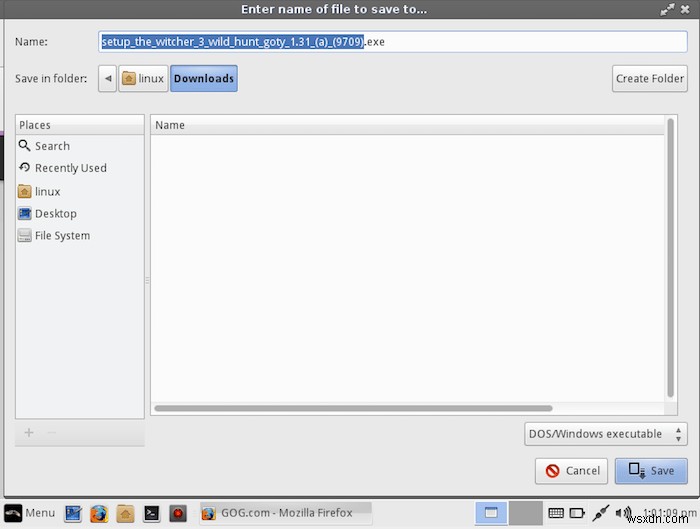700x529 pixels.
Task: Open the screen recorder taskbar launcher
Action: click(x=178, y=513)
